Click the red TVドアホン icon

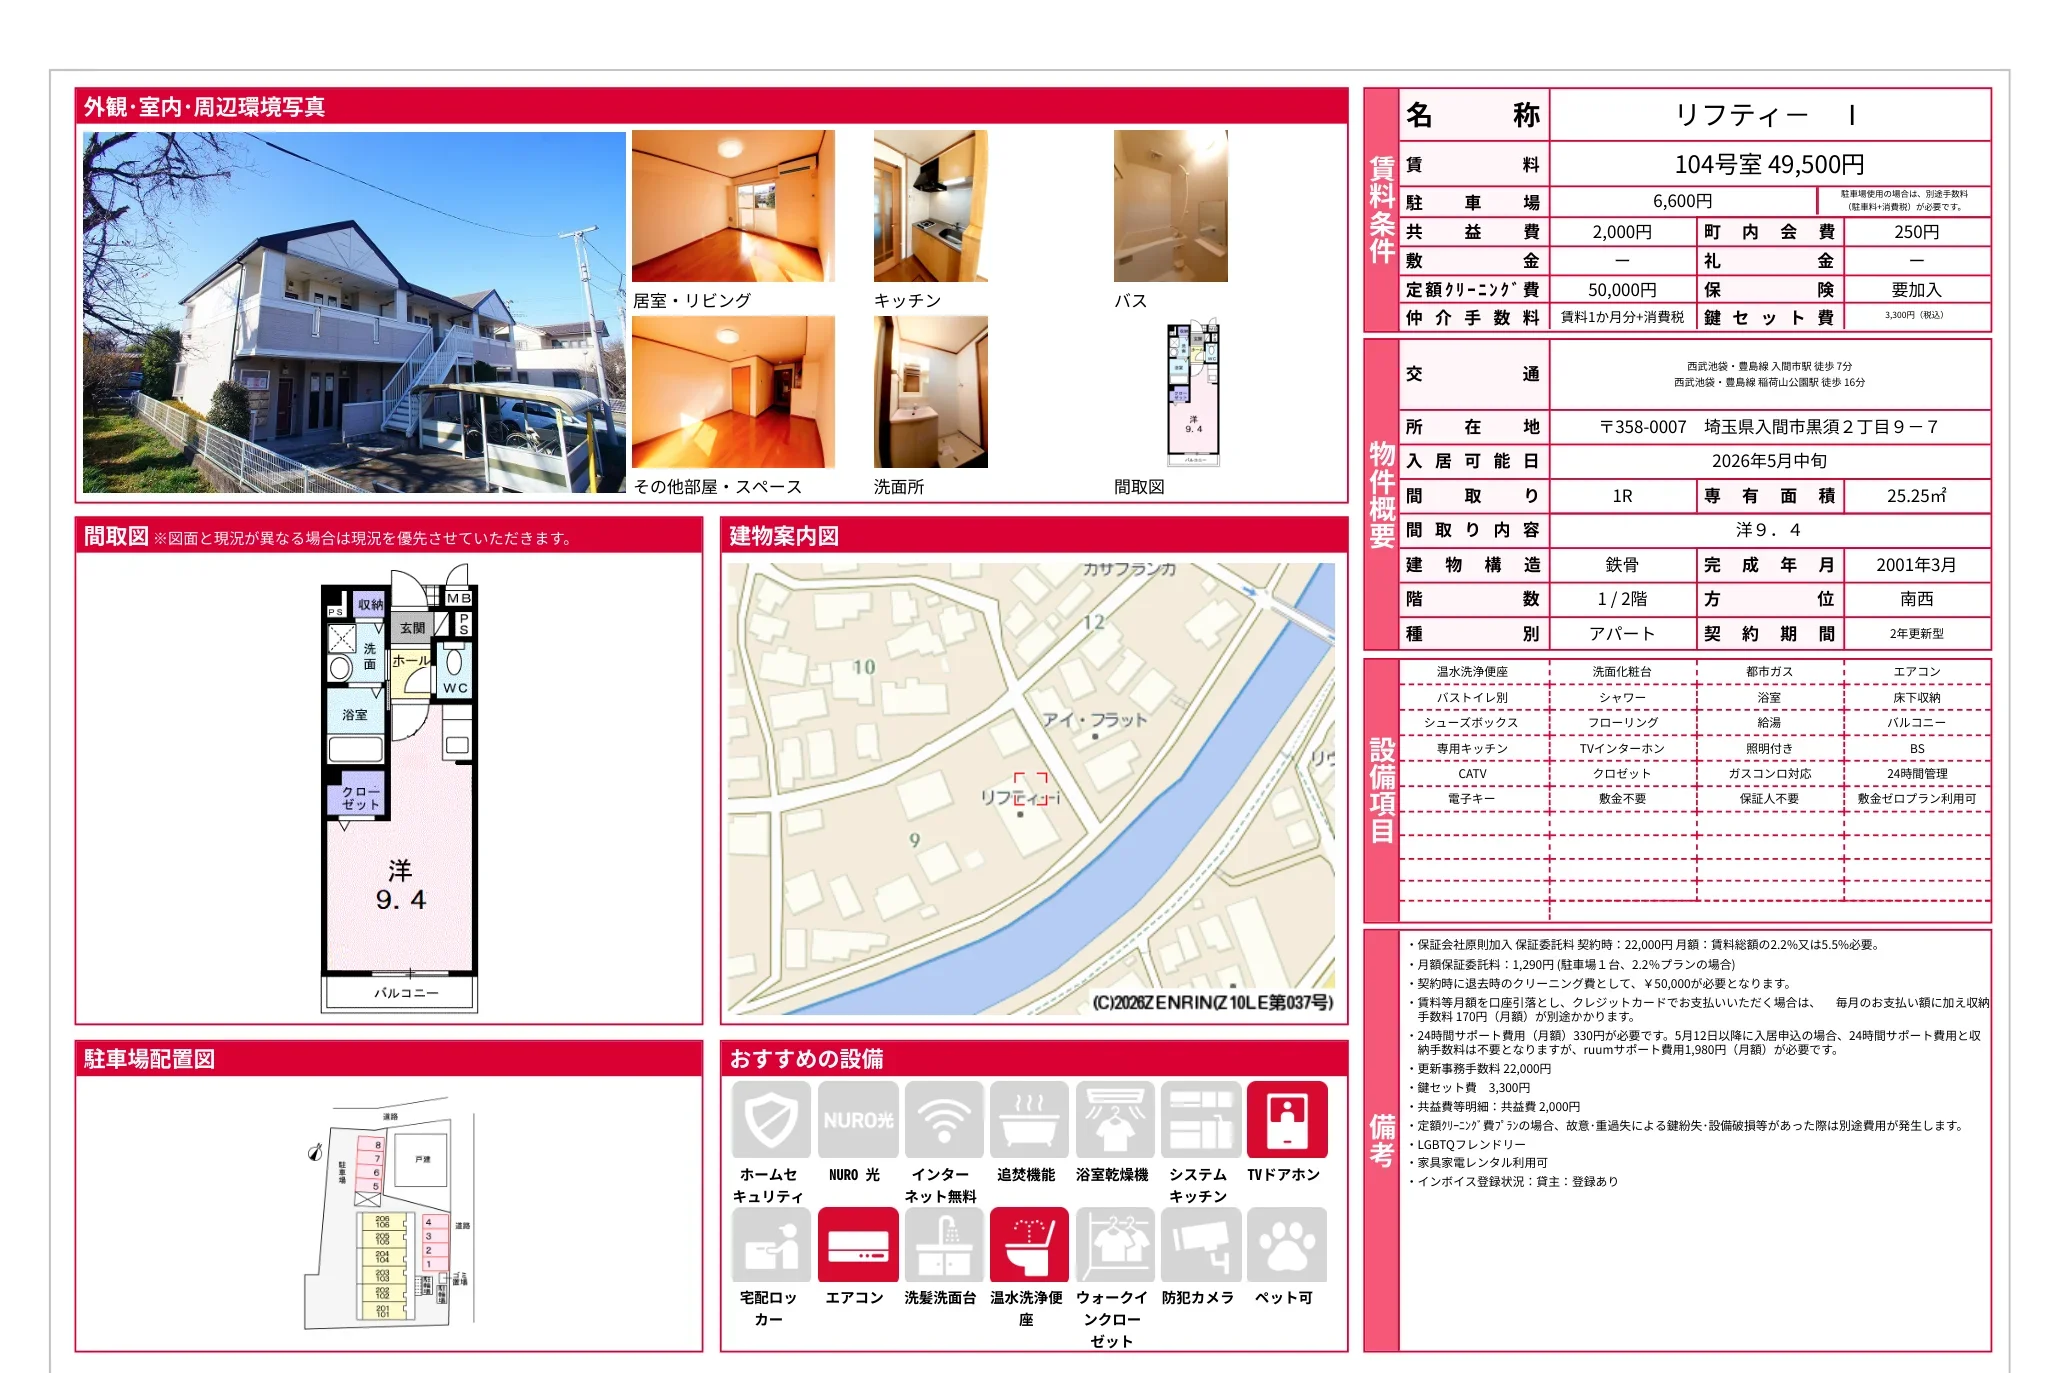(x=1286, y=1120)
